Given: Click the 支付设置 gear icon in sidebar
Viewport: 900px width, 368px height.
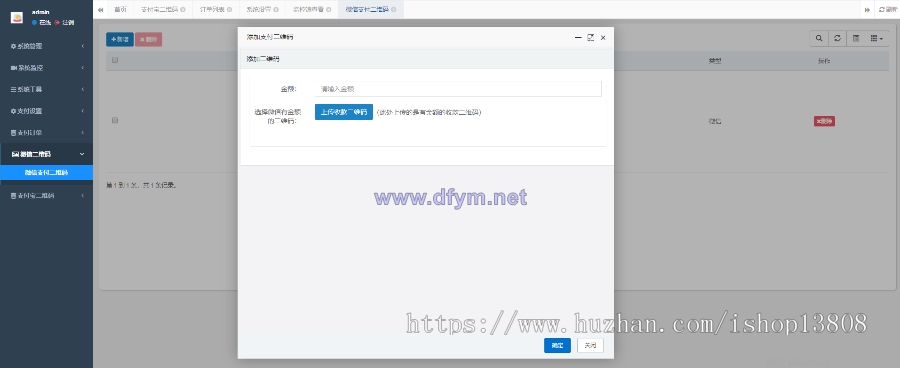Looking at the screenshot, I should [x=14, y=111].
